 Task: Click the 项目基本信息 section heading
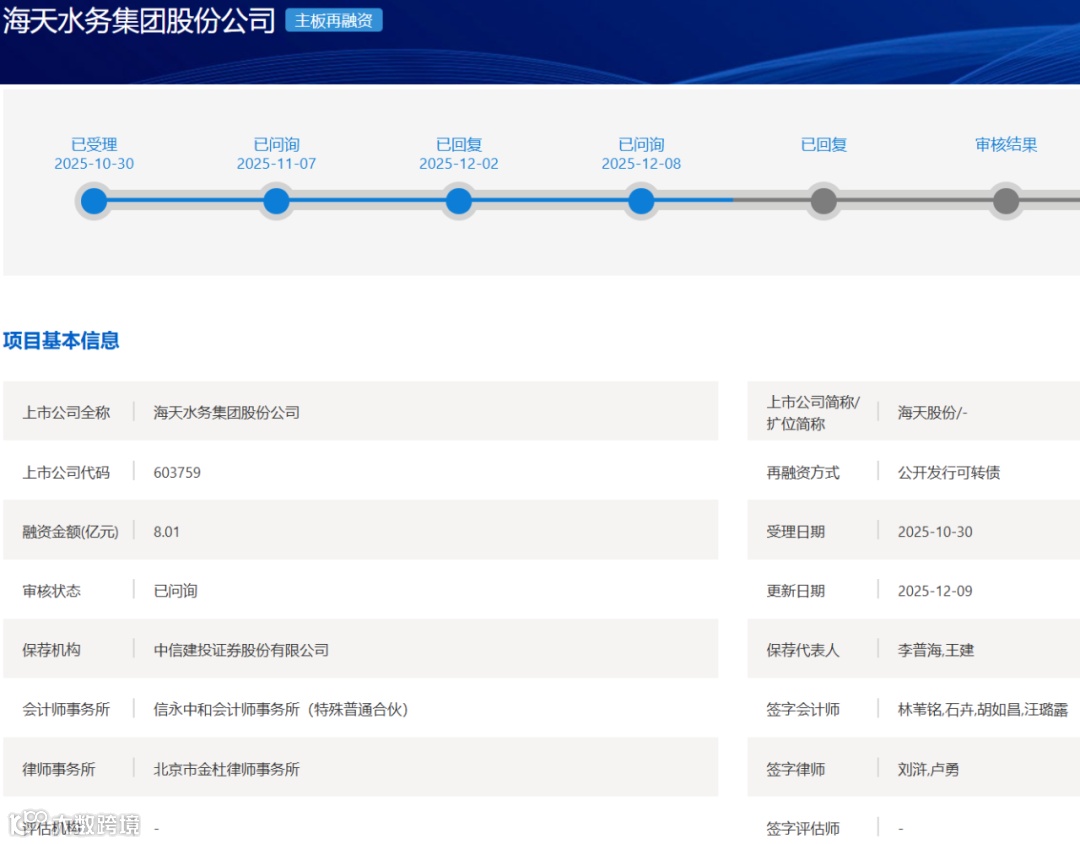(x=61, y=340)
